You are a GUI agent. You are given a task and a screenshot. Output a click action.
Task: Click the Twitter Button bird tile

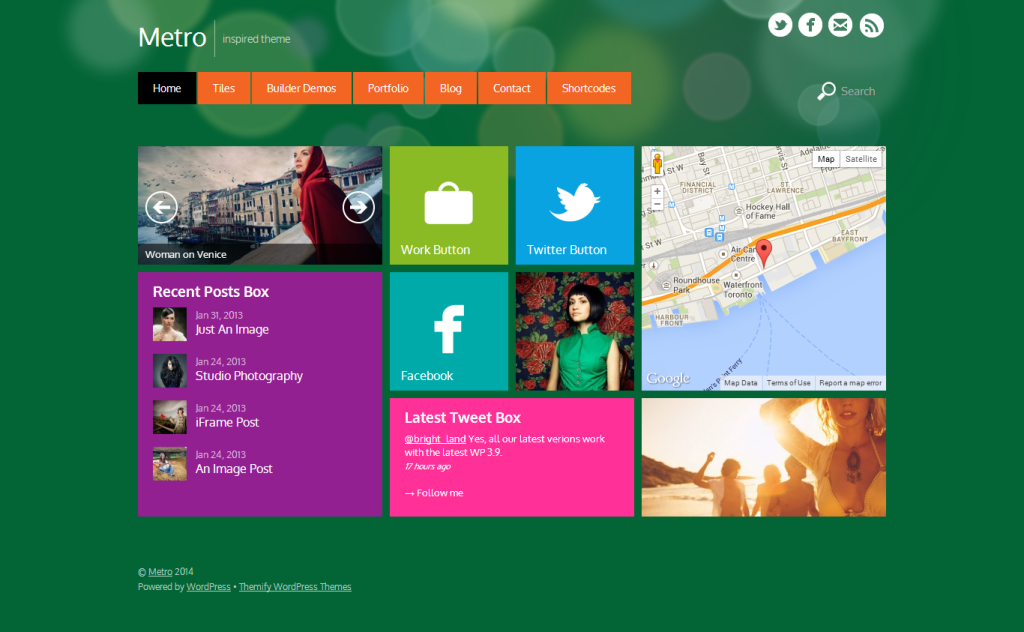[575, 205]
